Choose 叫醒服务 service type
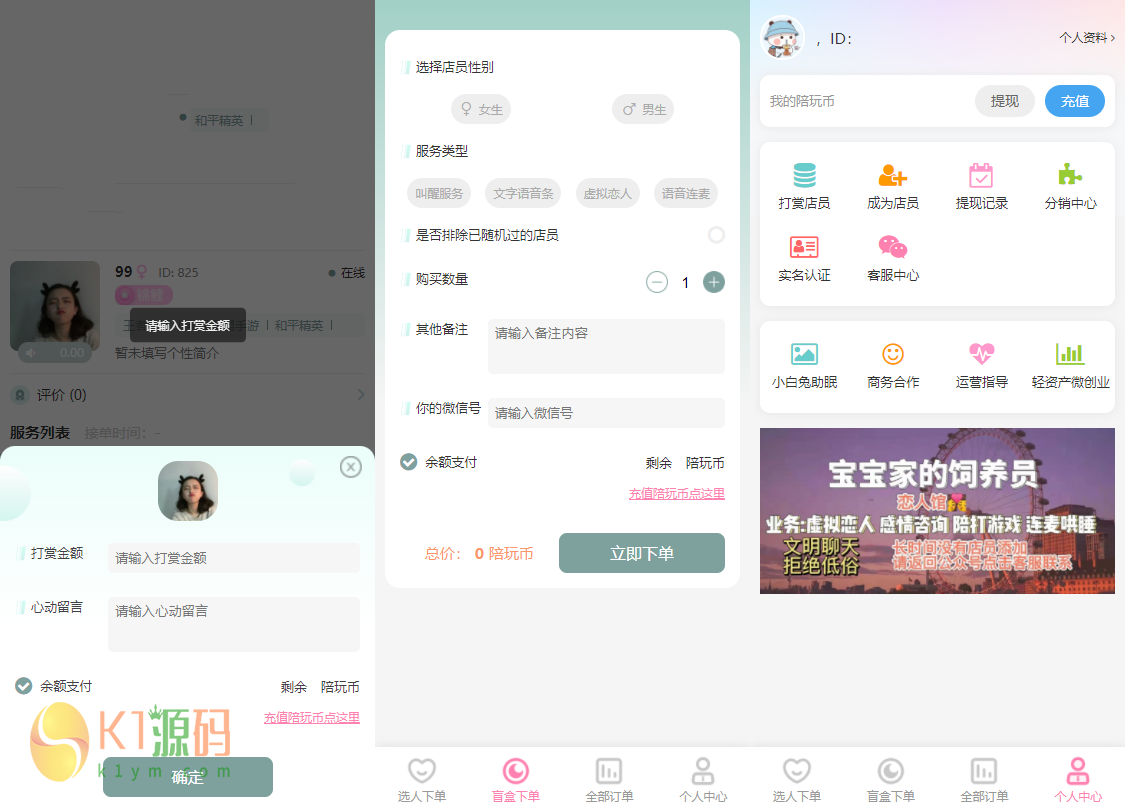The height and width of the screenshot is (812, 1125). tap(439, 193)
